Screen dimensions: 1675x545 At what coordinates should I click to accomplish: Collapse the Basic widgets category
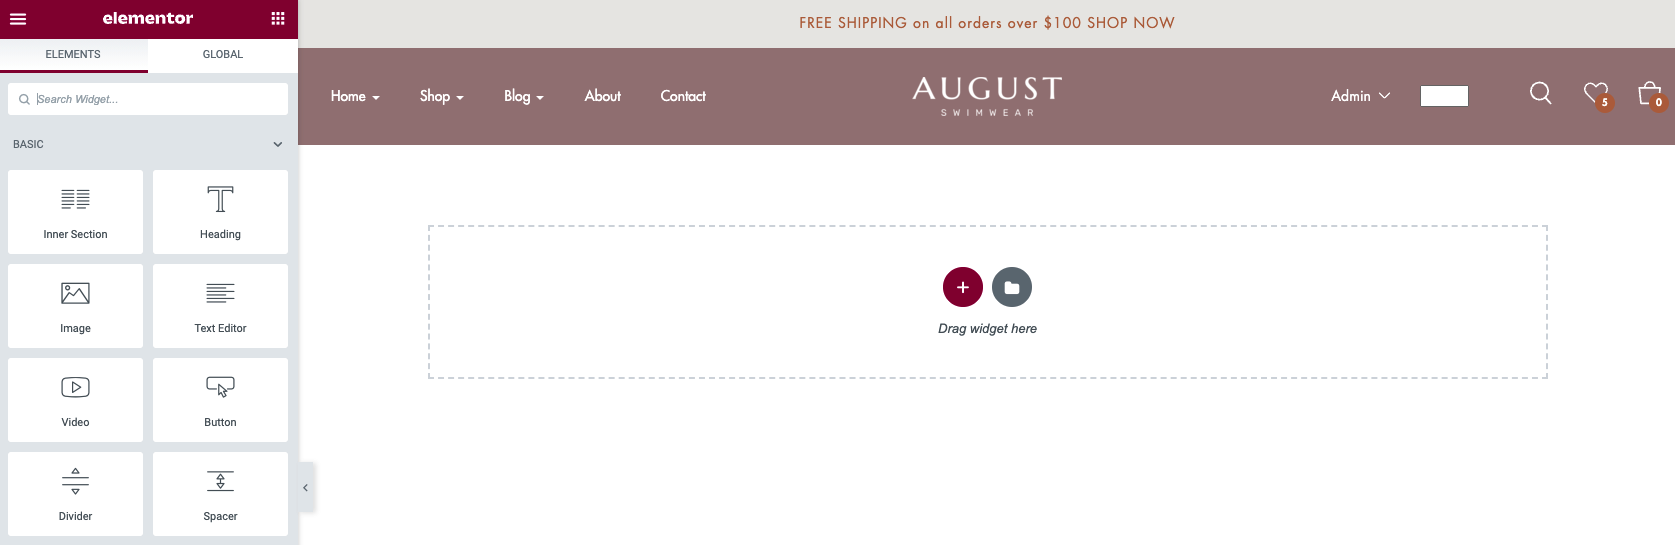point(277,145)
